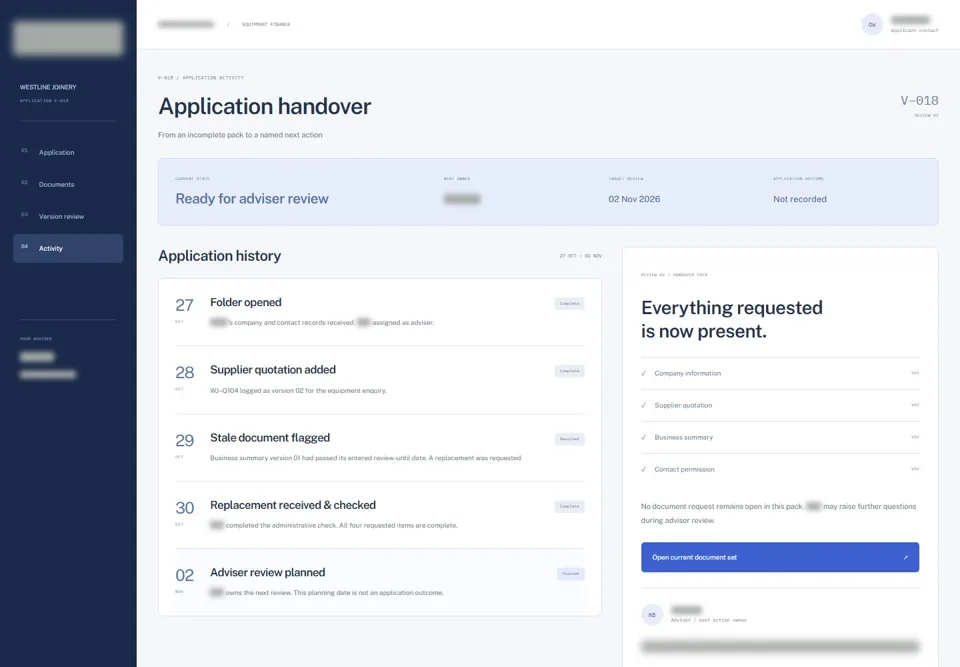Select the Replacement received & checked entry
960x667 pixels.
tap(380, 515)
